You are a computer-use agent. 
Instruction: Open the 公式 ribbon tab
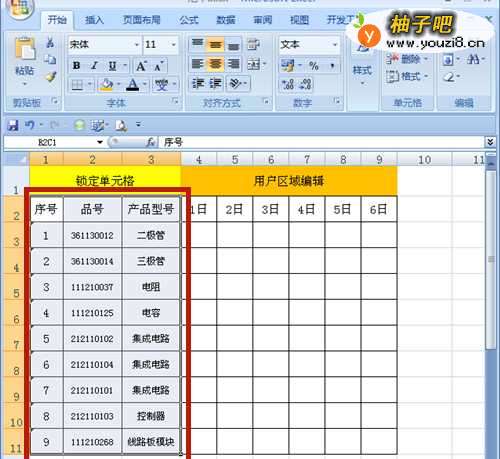click(189, 20)
